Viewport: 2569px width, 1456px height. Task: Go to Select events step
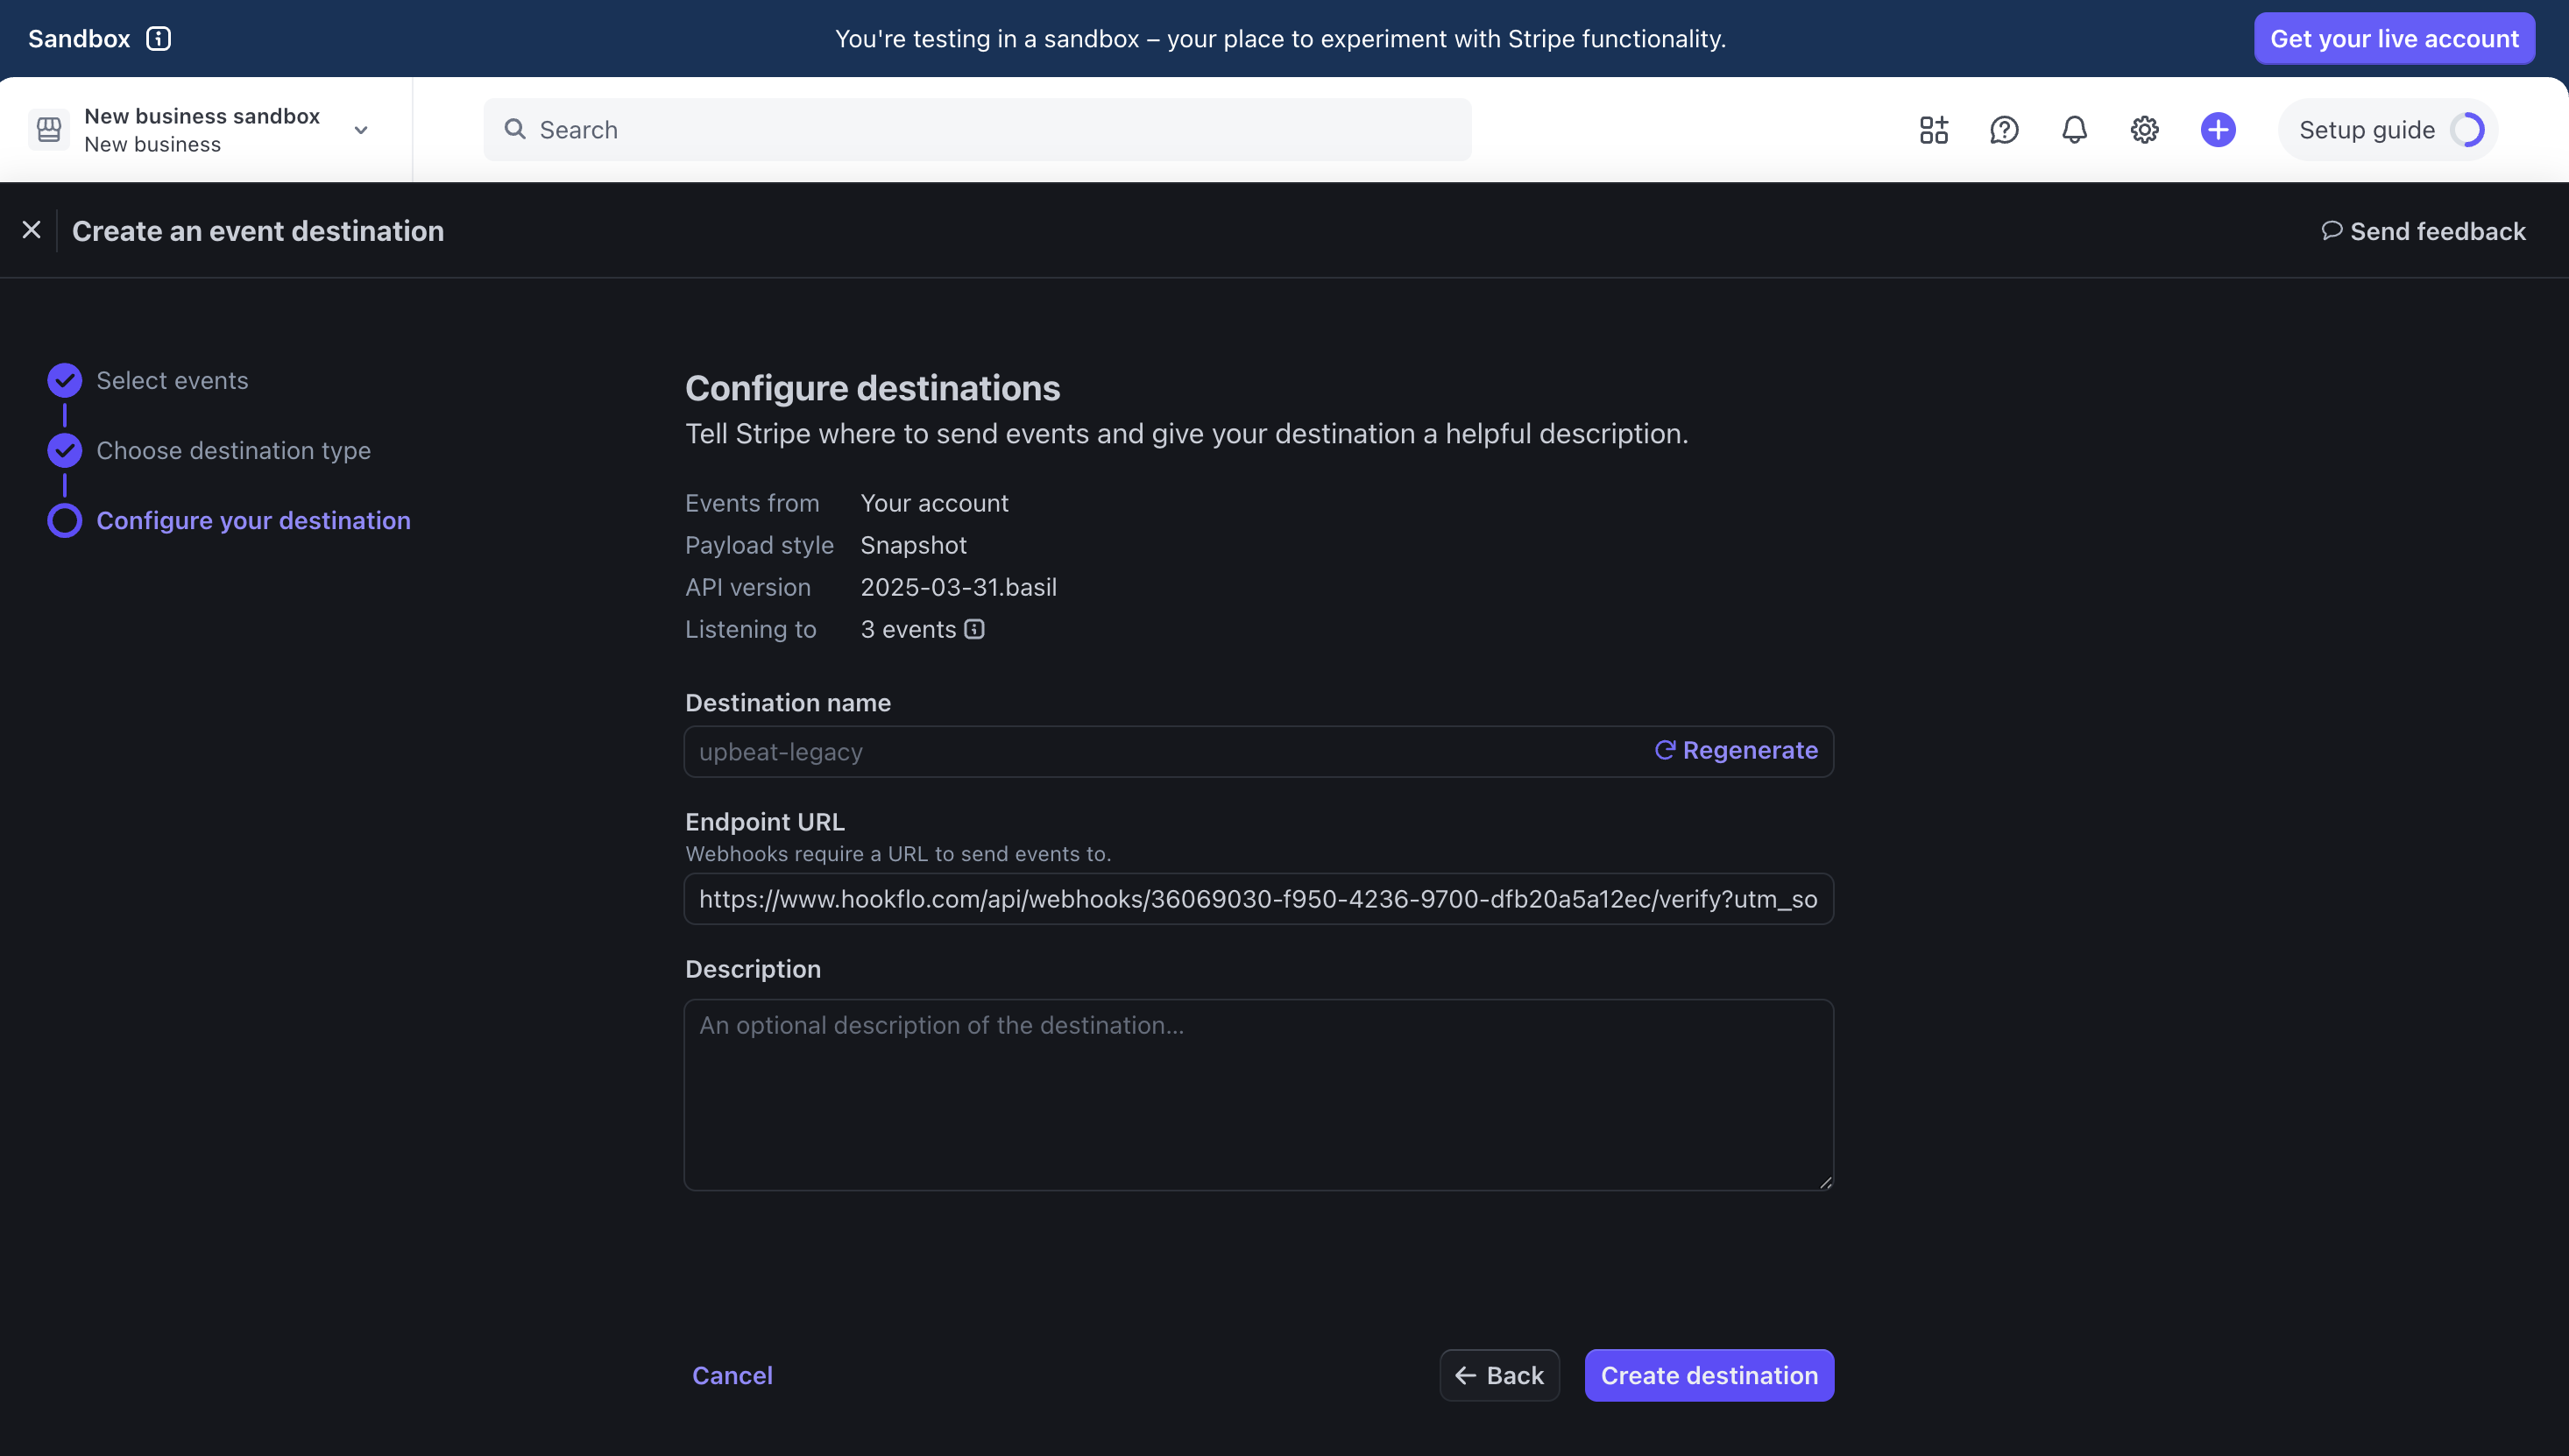tap(172, 380)
